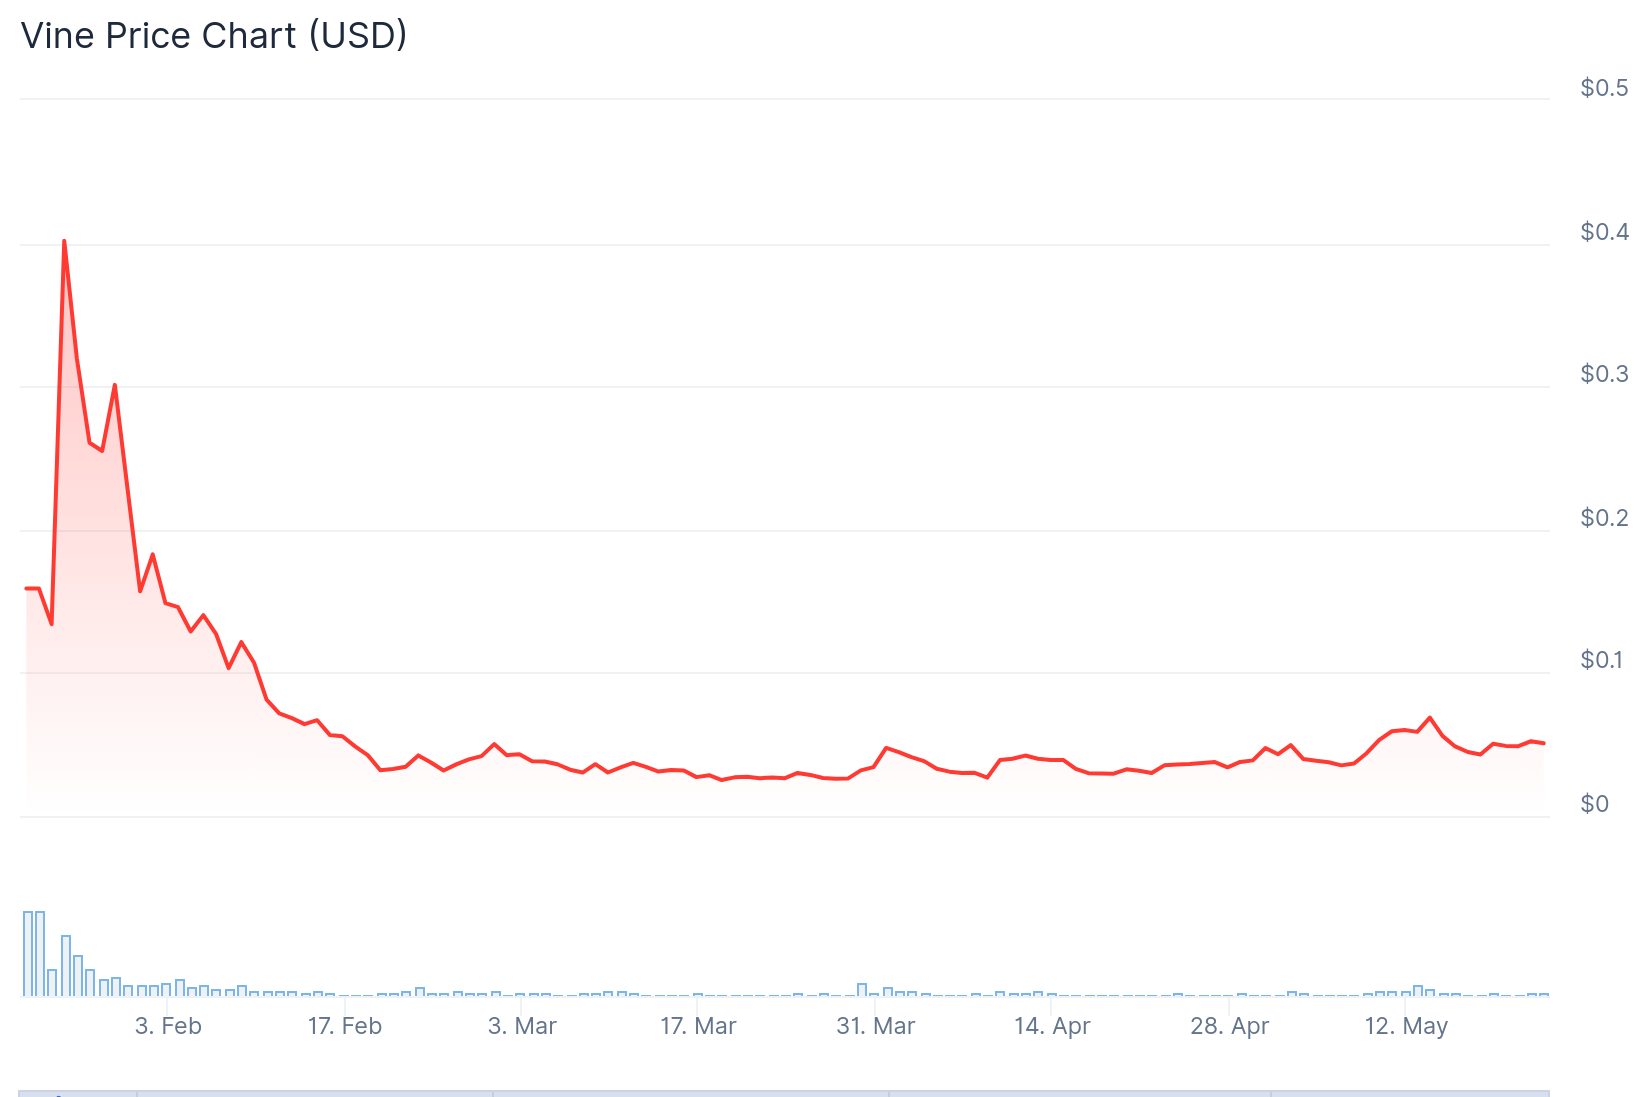This screenshot has height=1097, width=1644.
Task: Click the tallest volume bar at far left
Action: pyautogui.click(x=28, y=953)
